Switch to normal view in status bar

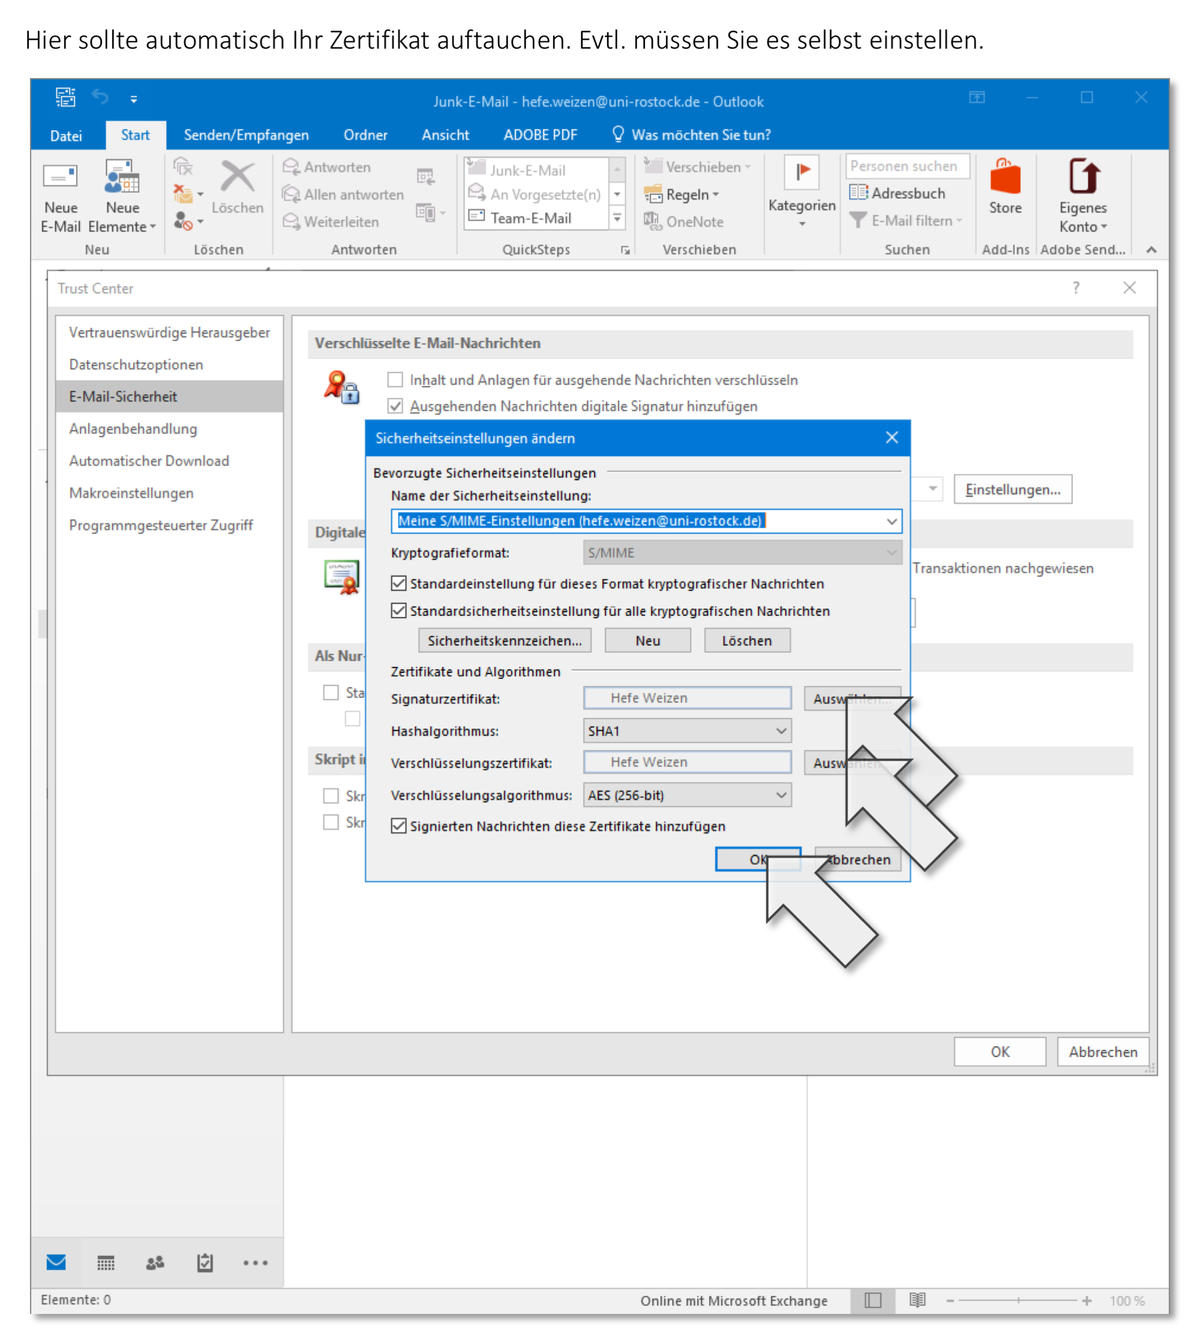(x=873, y=1300)
